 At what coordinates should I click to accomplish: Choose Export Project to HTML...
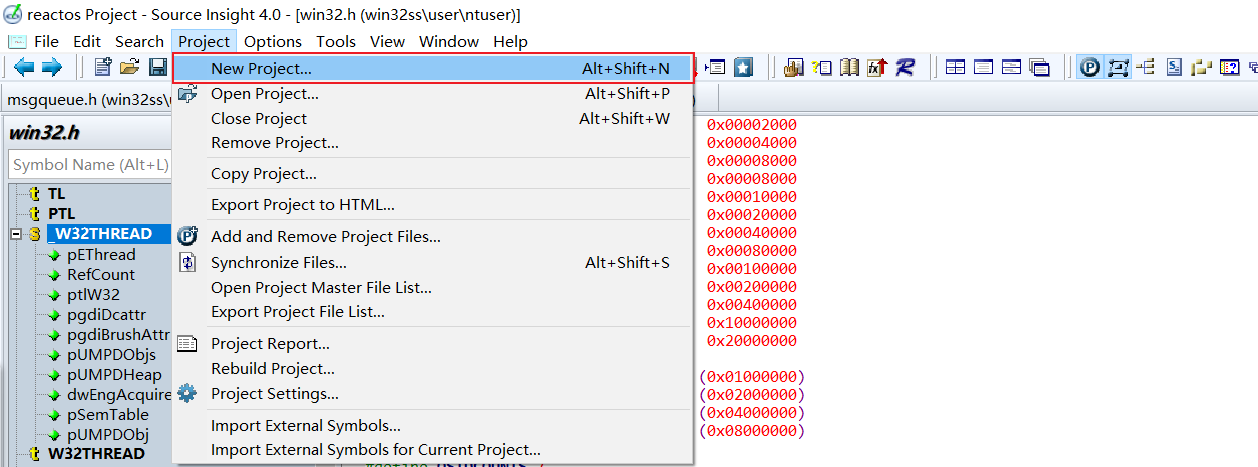(433, 205)
